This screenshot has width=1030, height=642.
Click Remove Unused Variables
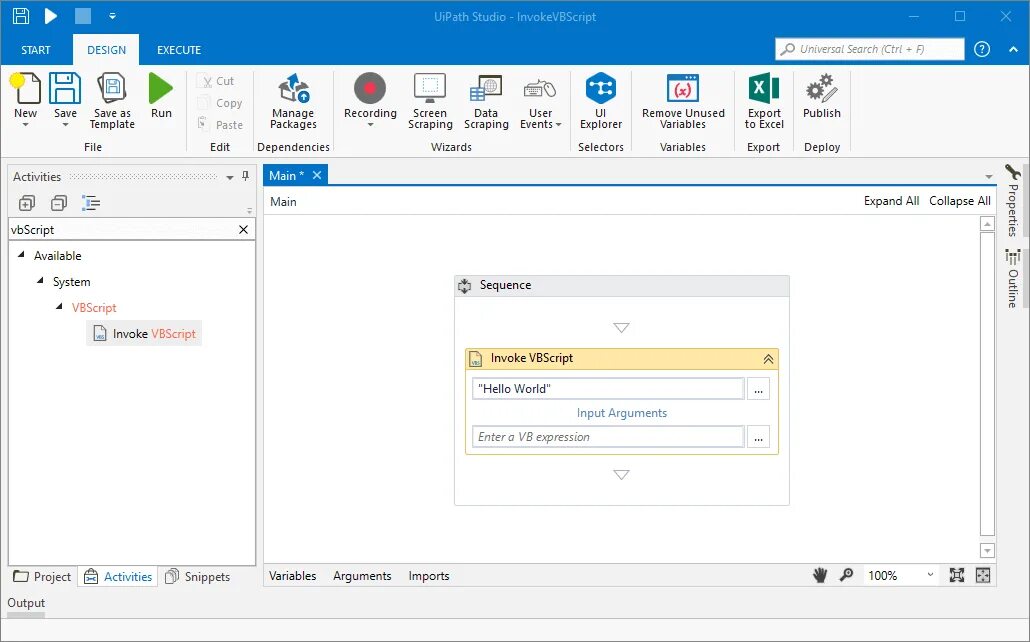point(683,101)
